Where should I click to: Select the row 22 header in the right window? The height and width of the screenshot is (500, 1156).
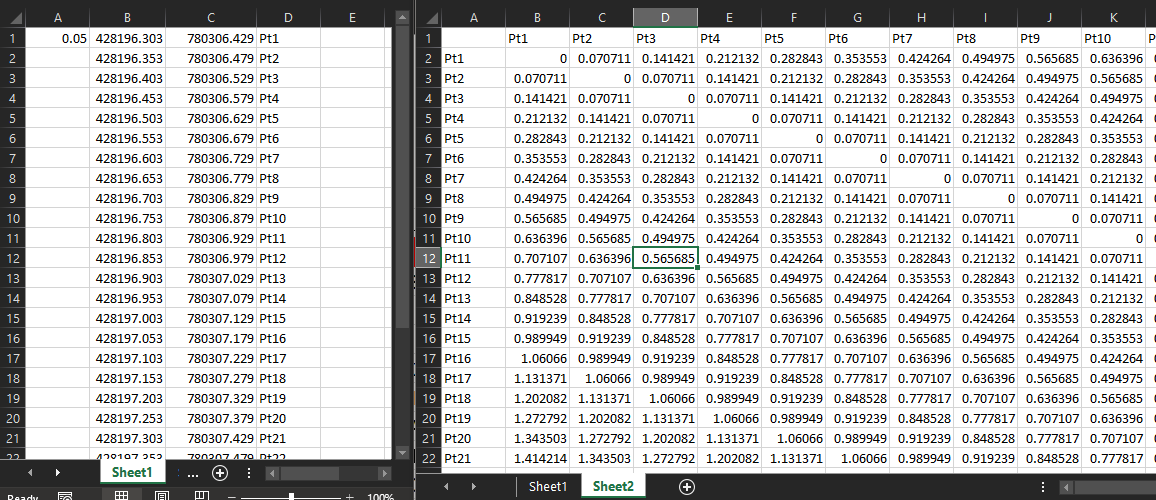[x=431, y=458]
